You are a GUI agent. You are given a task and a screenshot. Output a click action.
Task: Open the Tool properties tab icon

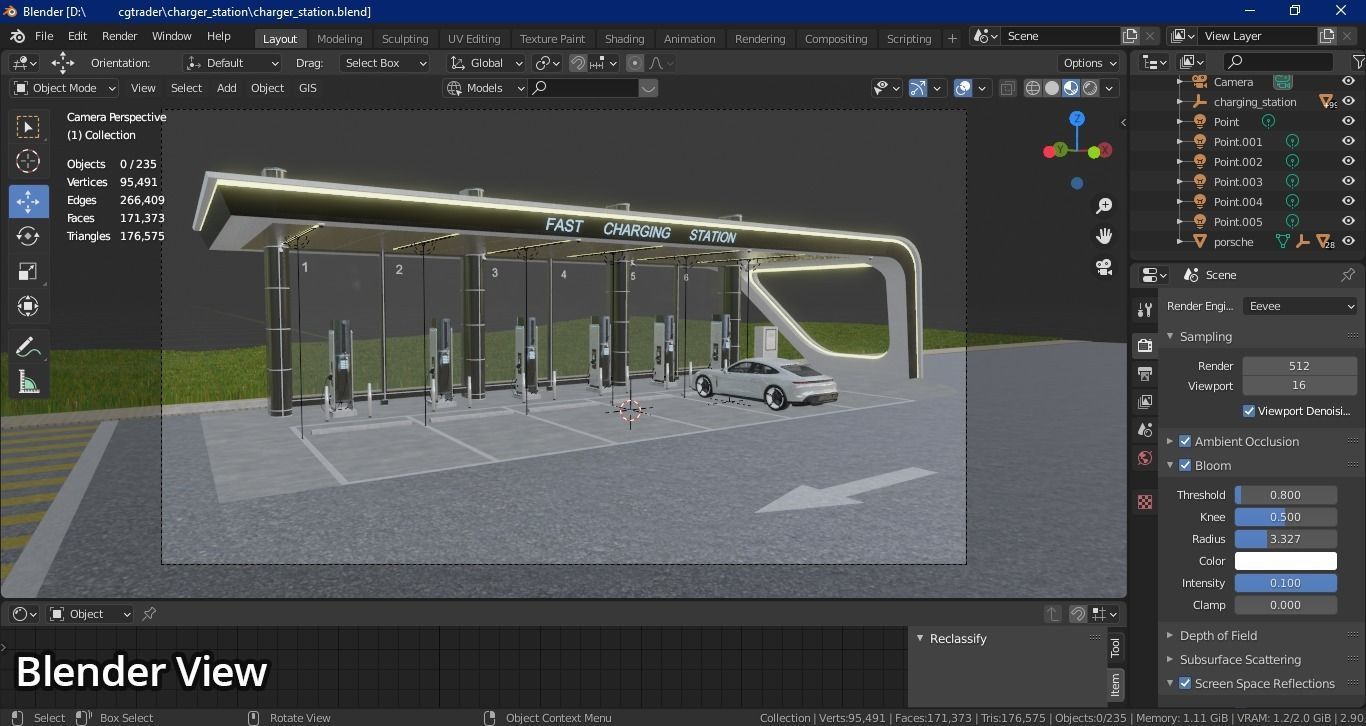click(1145, 310)
